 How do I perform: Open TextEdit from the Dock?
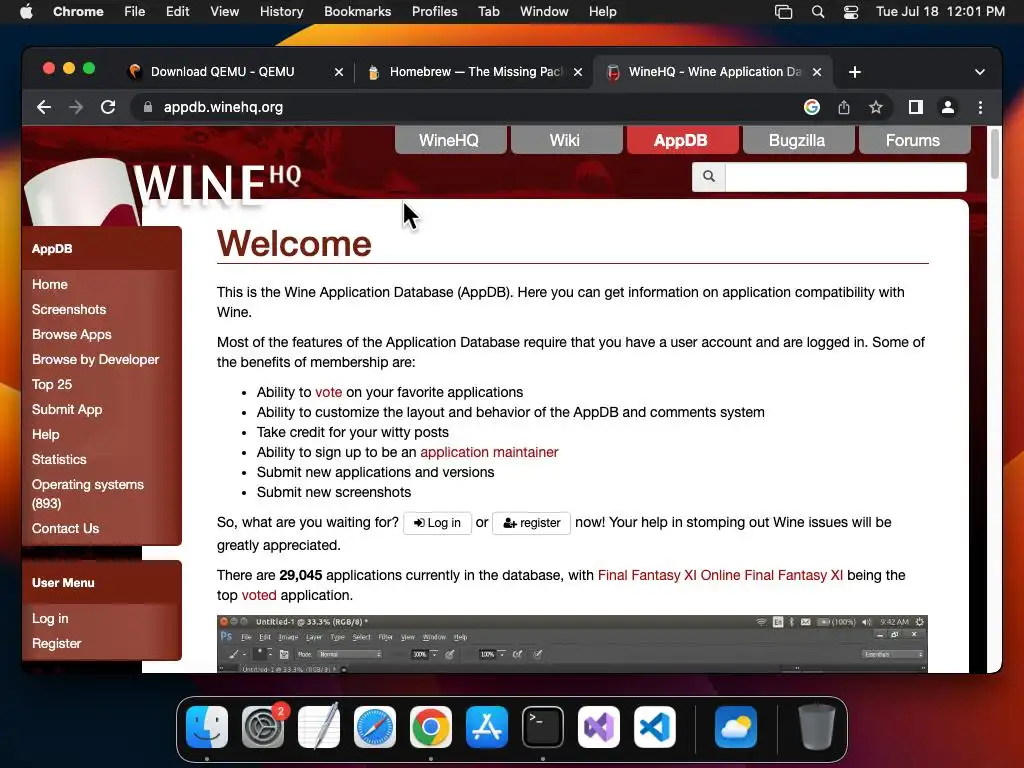(x=319, y=727)
